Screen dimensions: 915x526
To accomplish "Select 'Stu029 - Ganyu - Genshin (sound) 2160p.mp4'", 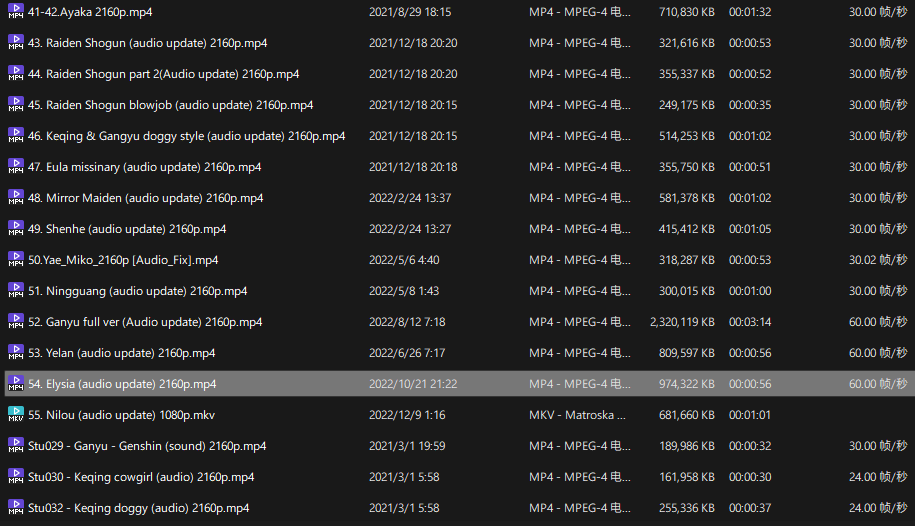I will point(147,445).
